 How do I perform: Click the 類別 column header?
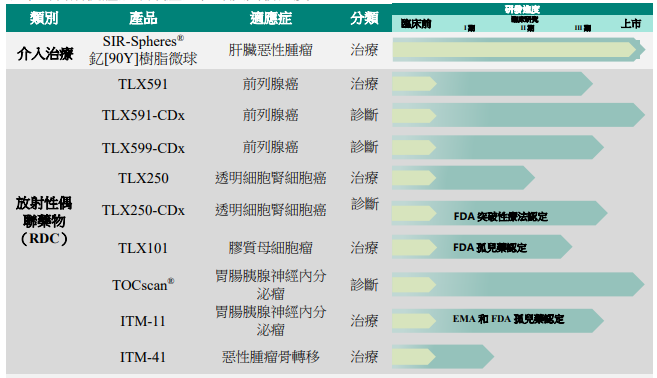[x=44, y=18]
